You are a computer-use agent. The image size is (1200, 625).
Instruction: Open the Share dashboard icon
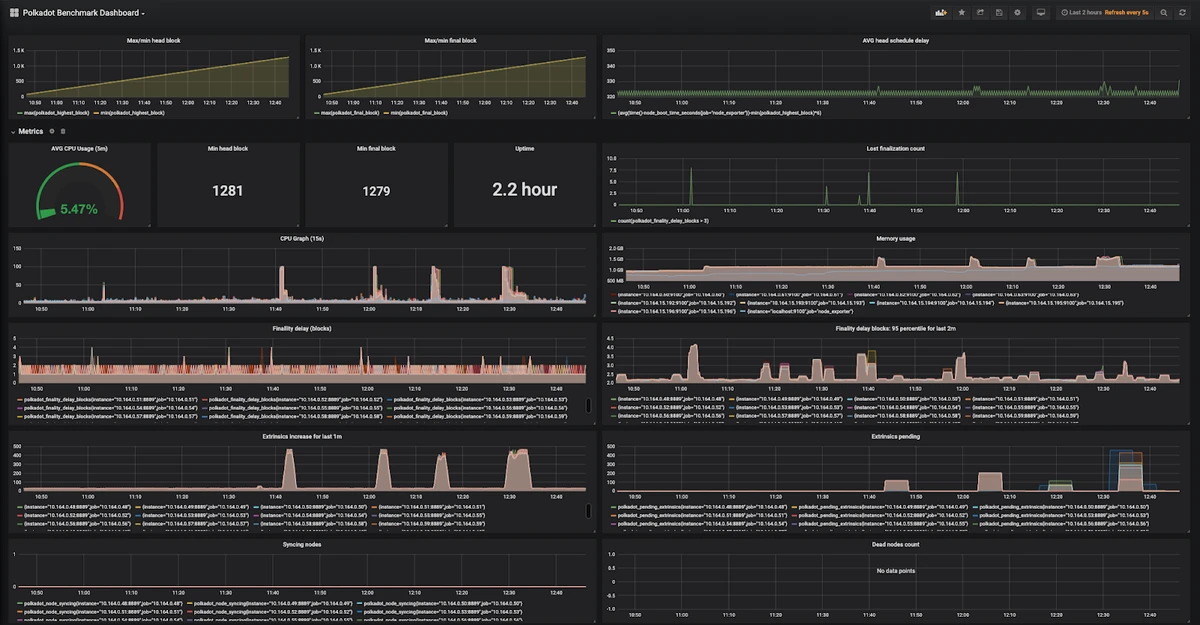[x=981, y=13]
